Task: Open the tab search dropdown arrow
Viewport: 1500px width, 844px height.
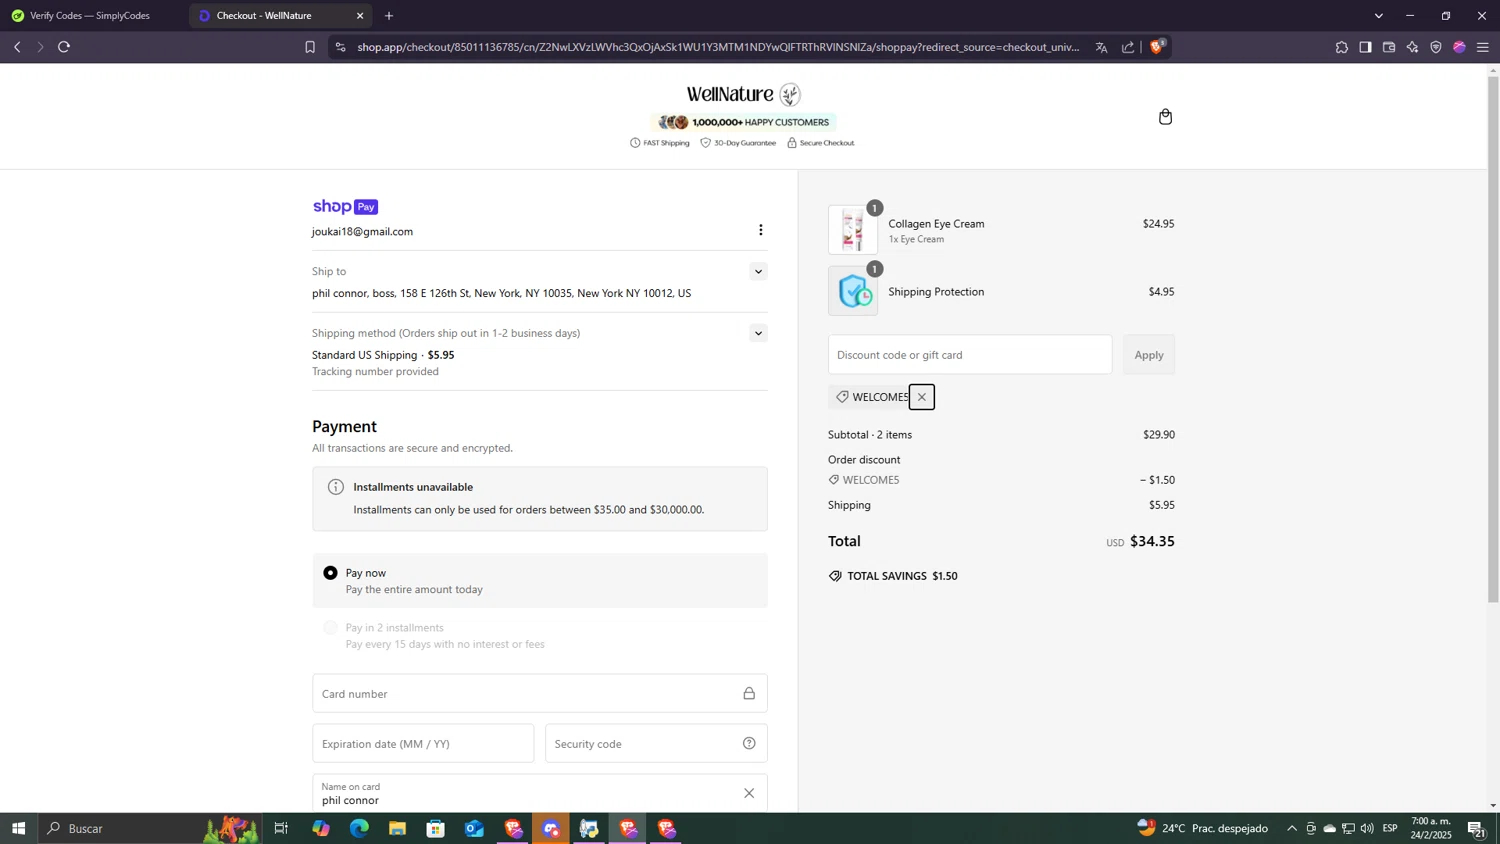Action: point(1379,16)
